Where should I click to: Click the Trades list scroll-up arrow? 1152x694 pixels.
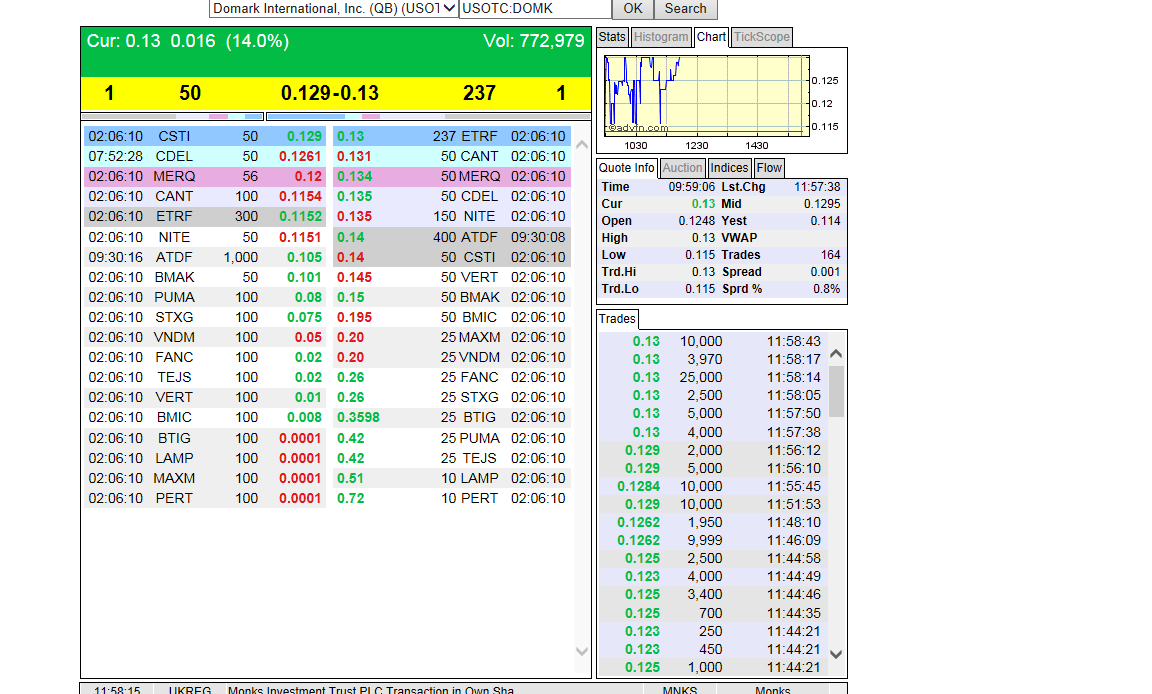pos(837,354)
